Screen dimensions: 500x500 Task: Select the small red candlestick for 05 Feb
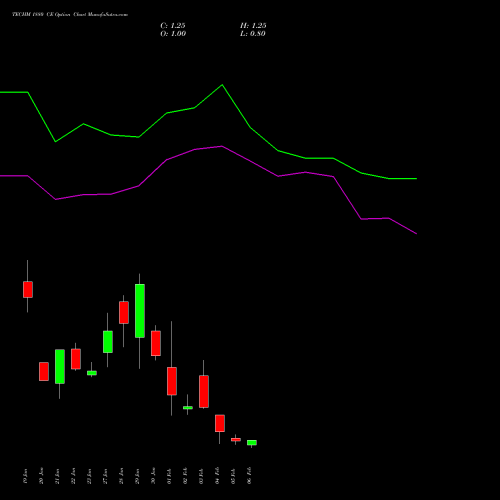click(x=236, y=439)
